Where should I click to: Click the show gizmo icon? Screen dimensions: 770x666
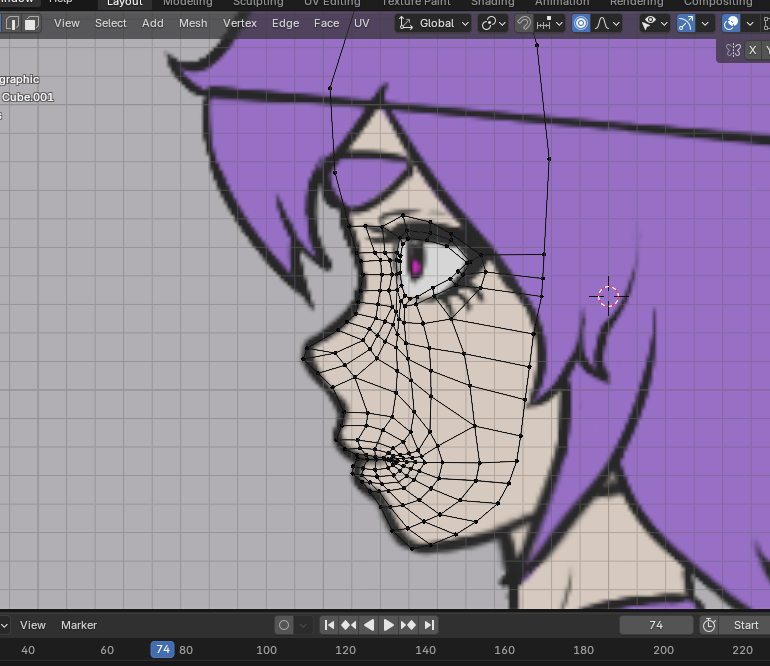[686, 23]
